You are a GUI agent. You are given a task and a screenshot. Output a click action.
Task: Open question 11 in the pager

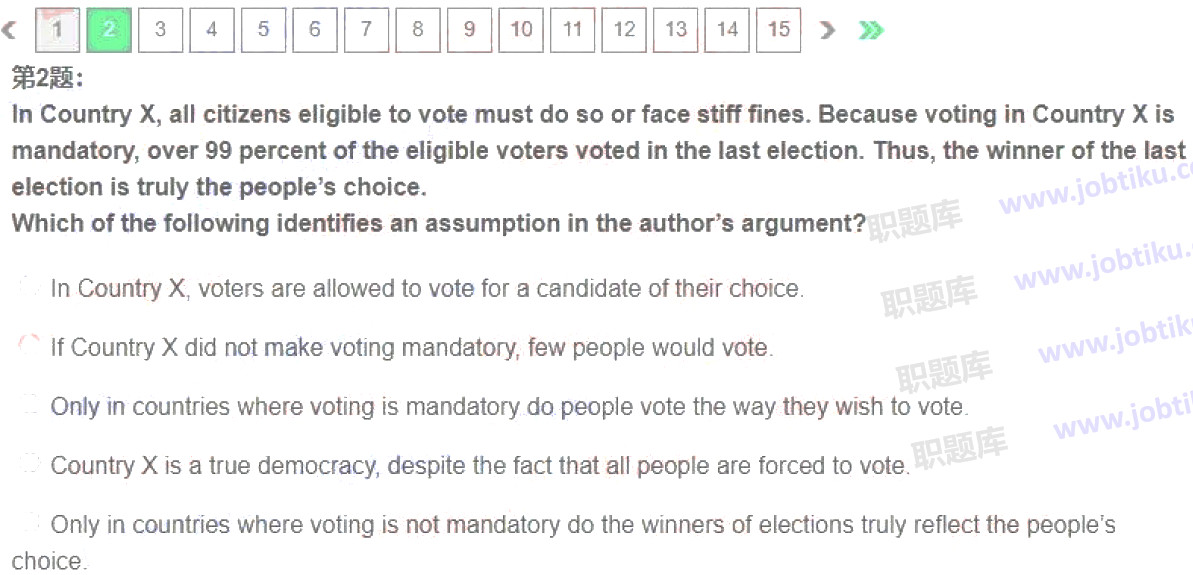click(572, 30)
